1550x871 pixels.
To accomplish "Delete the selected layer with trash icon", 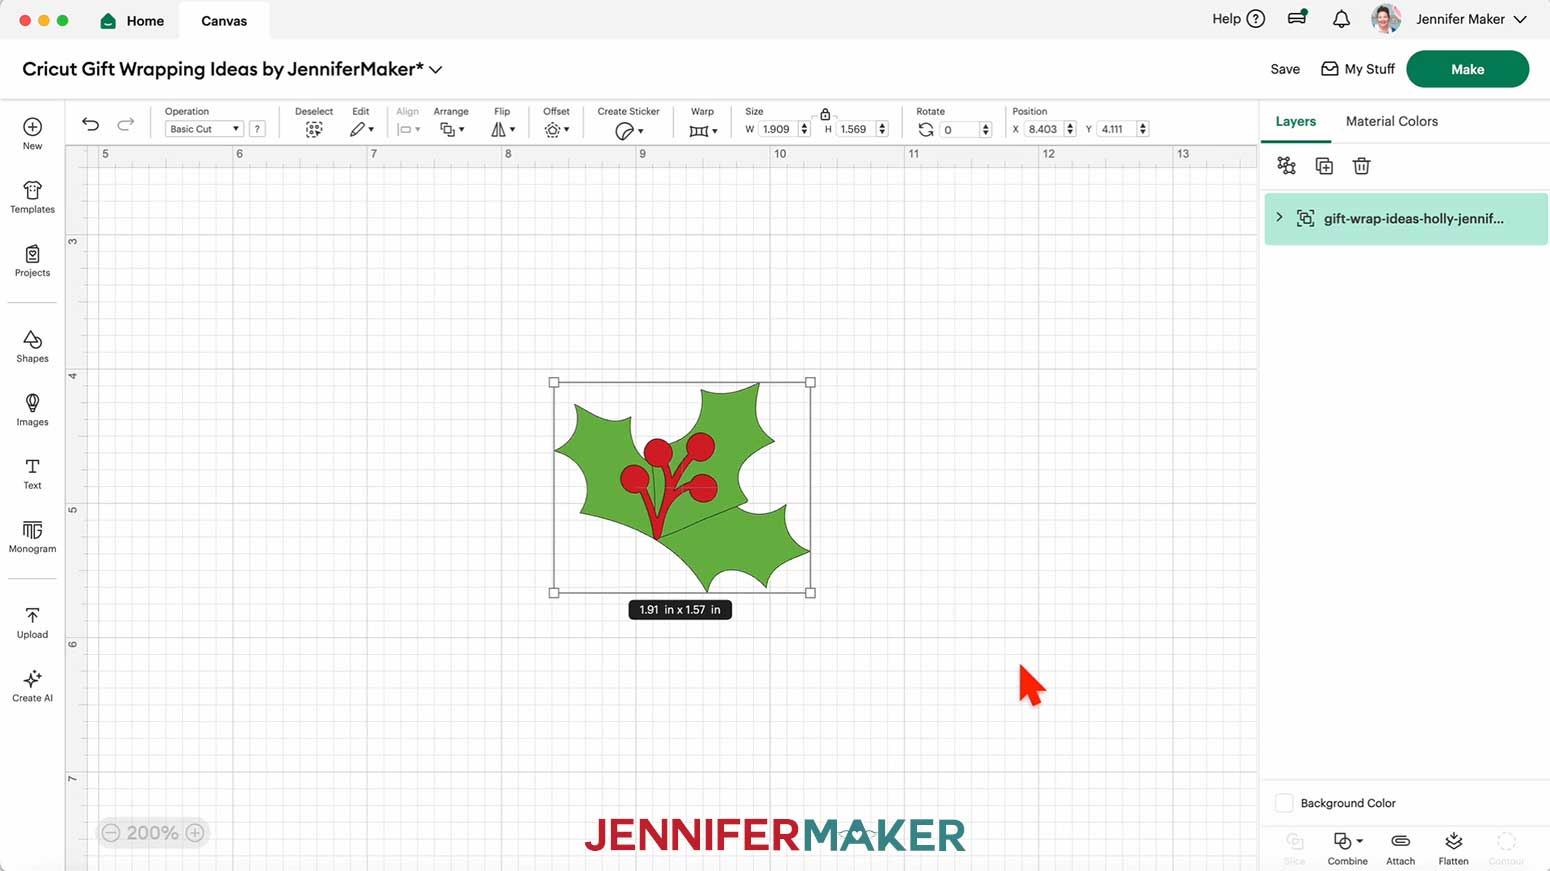I will tap(1361, 166).
